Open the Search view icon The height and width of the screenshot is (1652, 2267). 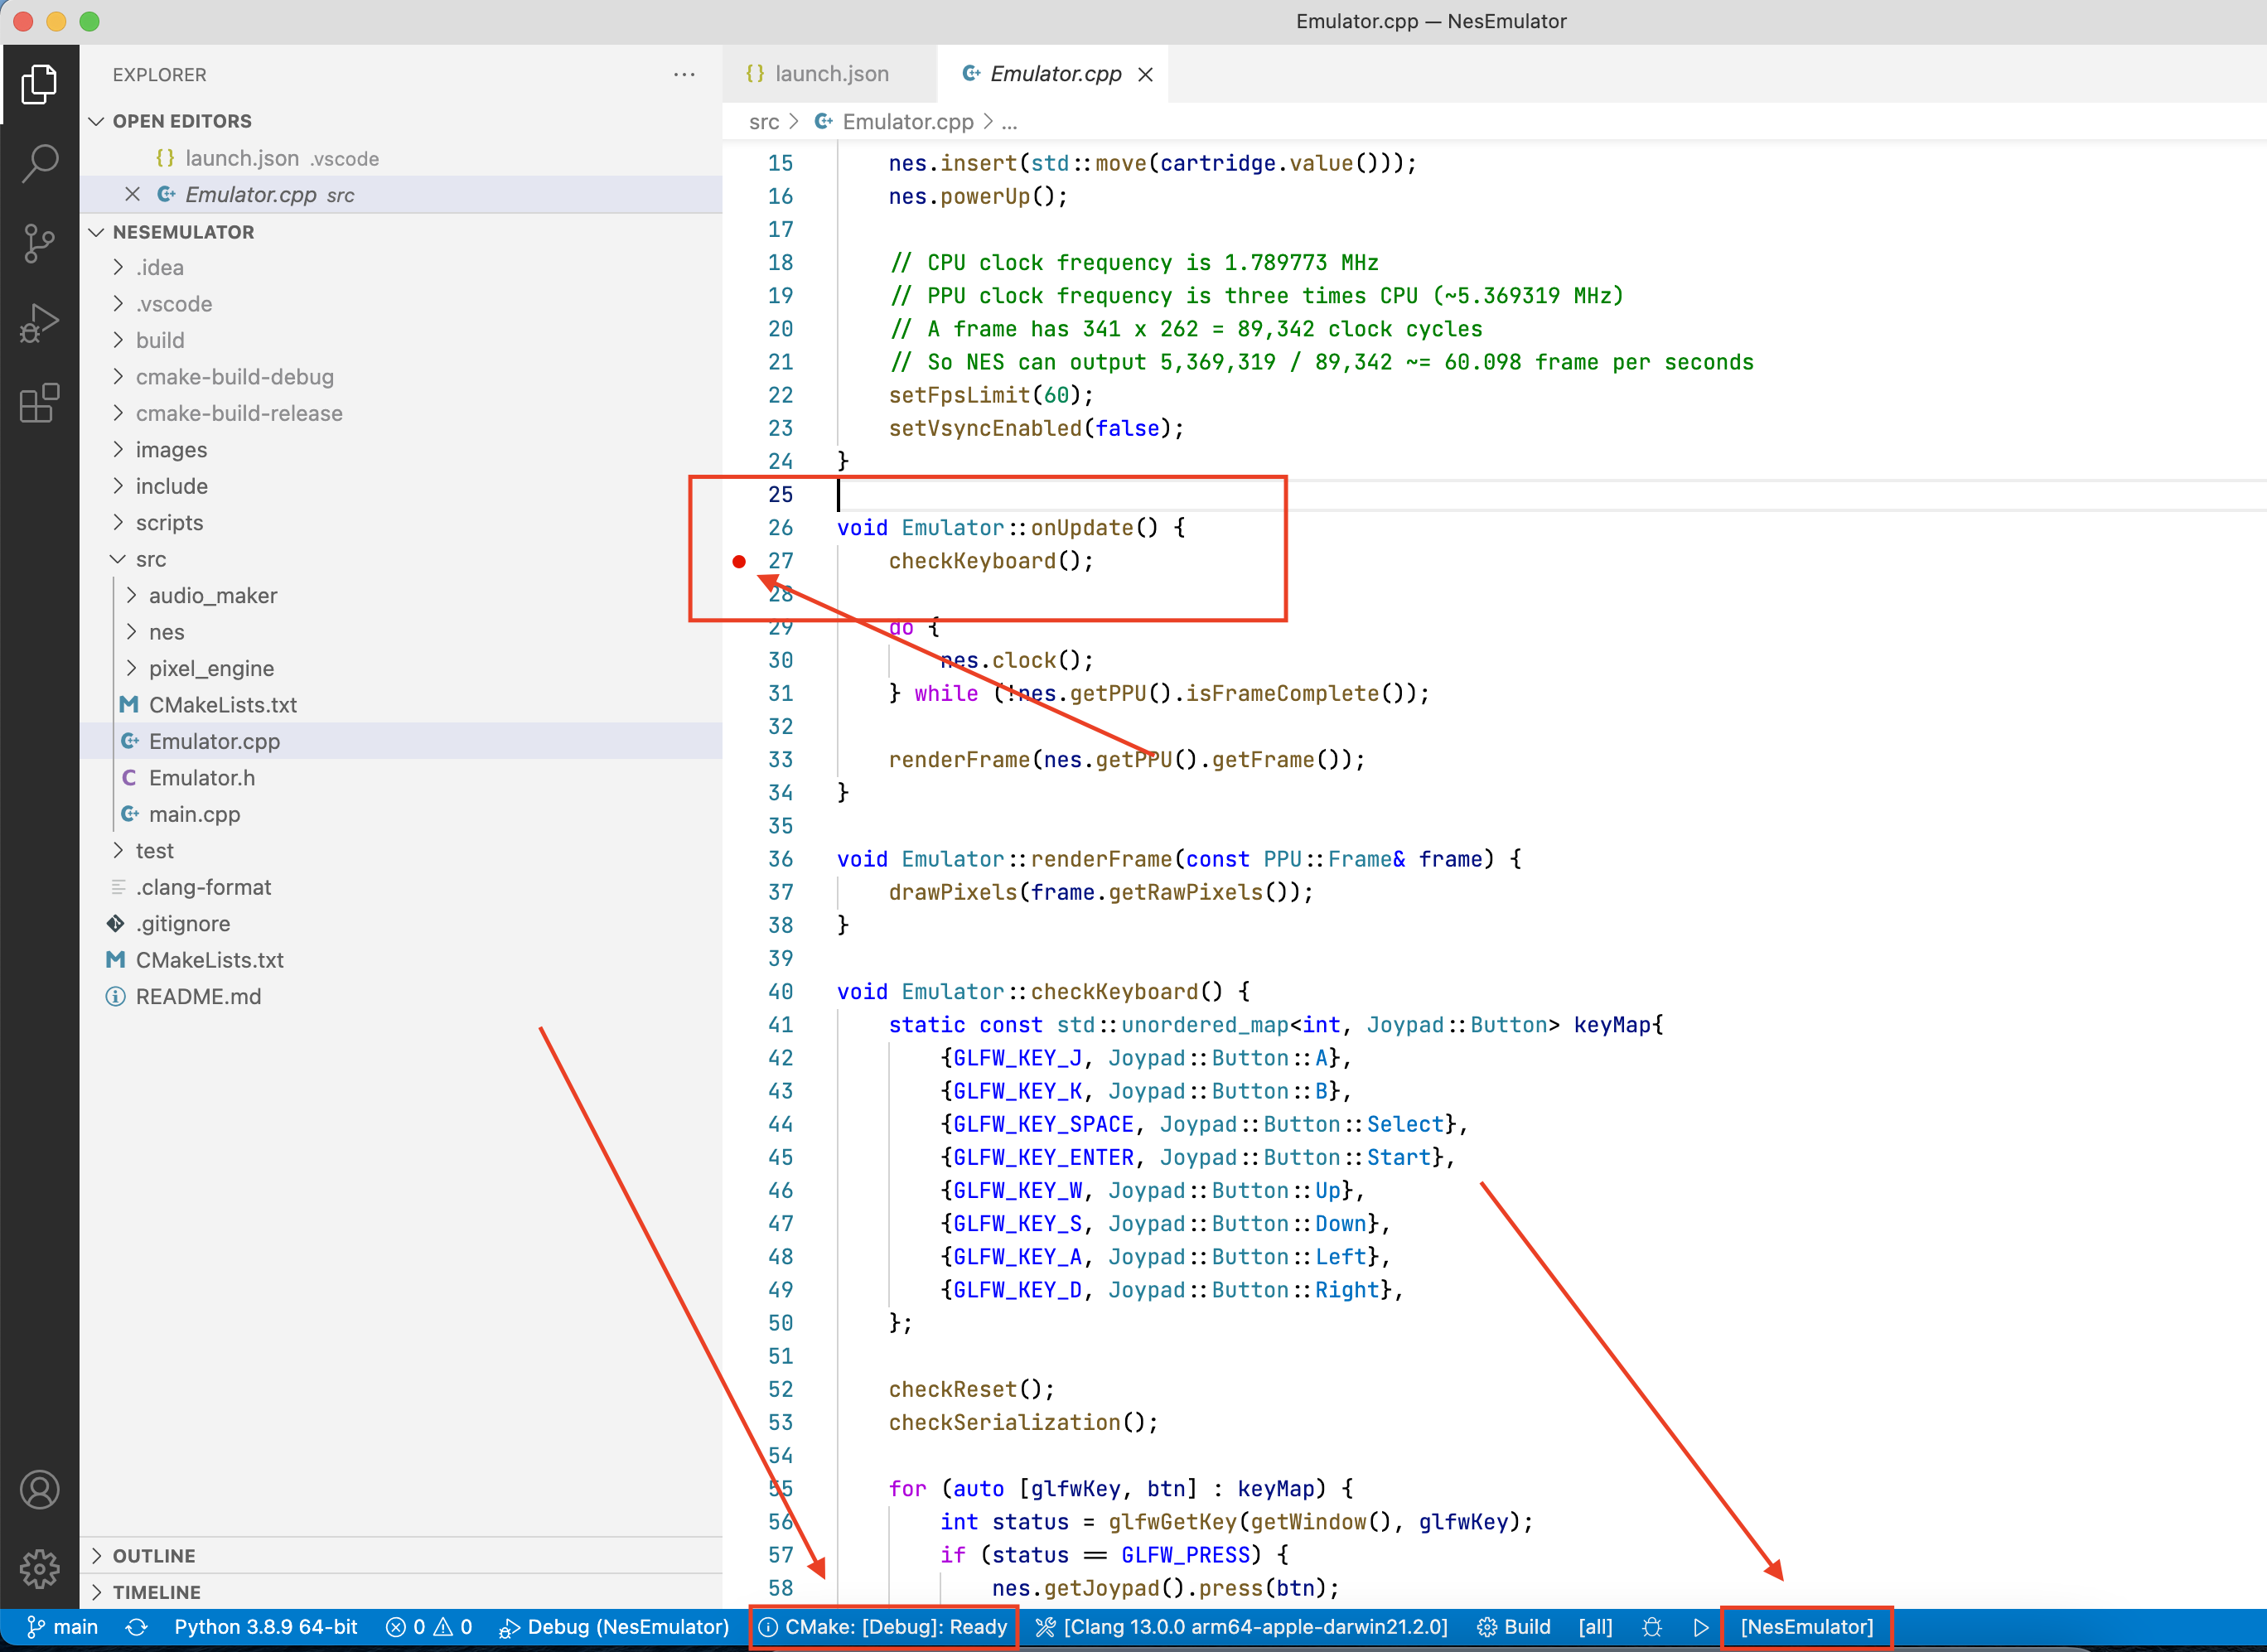click(39, 163)
